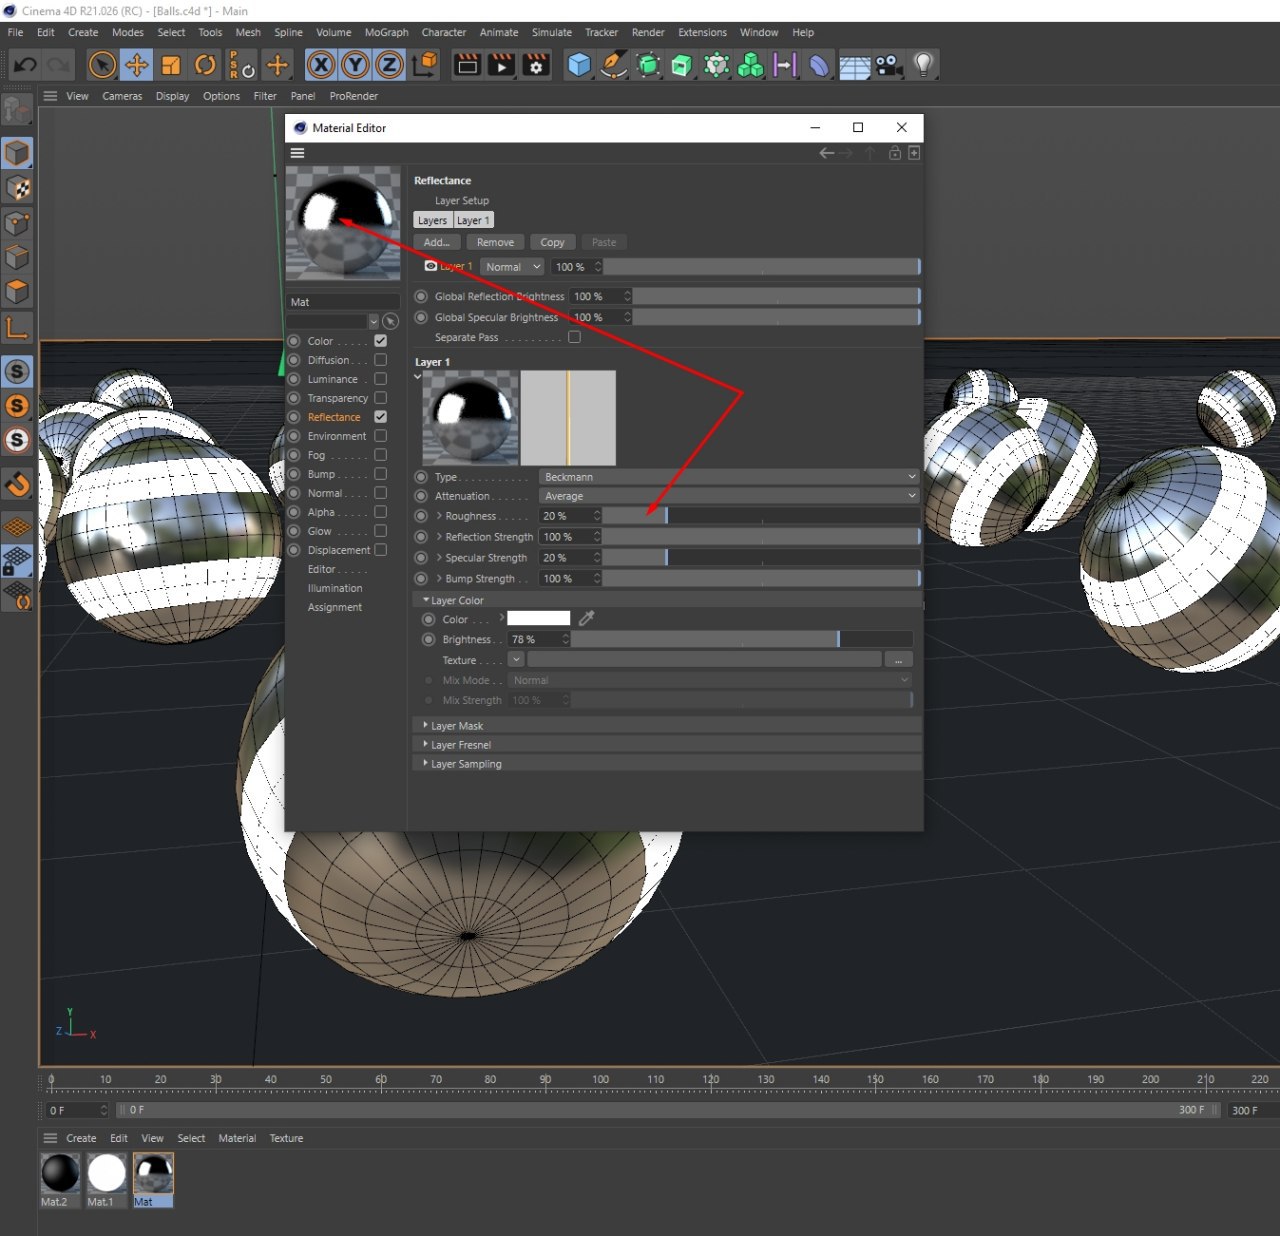Enable the Bump channel checkbox
The image size is (1280, 1236).
point(380,474)
